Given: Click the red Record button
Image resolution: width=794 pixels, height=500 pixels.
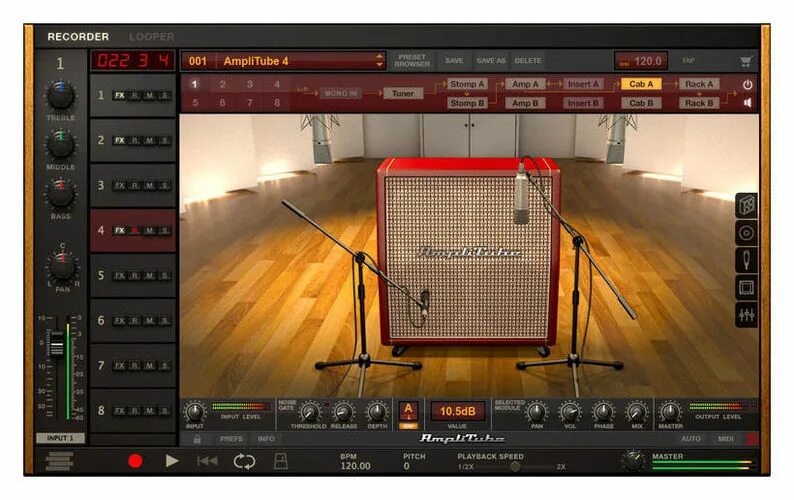Looking at the screenshot, I should [x=135, y=461].
